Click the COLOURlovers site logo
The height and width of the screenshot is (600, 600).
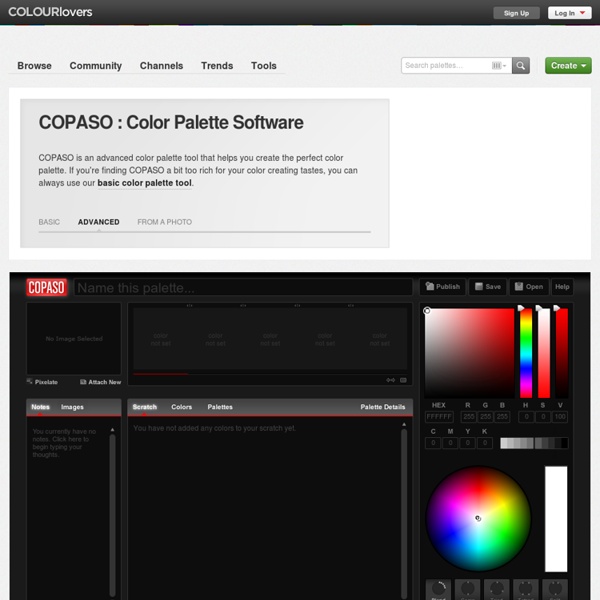click(x=50, y=12)
